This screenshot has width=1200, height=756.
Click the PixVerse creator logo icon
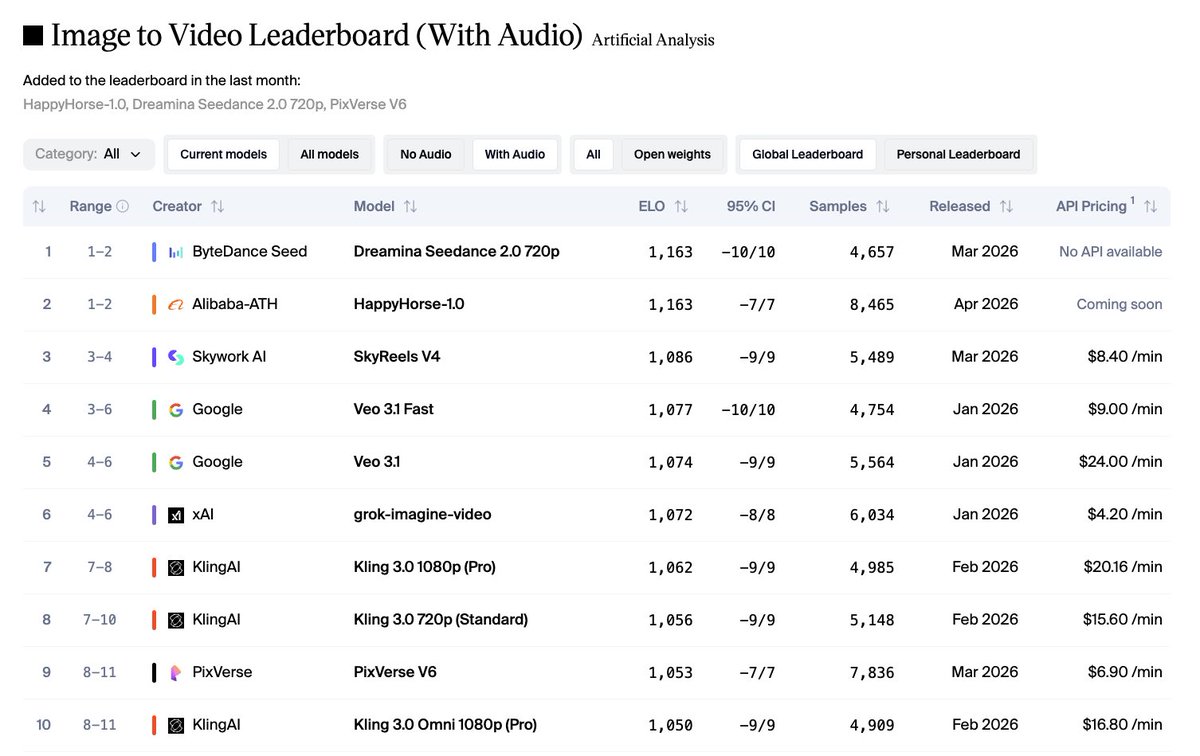click(176, 672)
